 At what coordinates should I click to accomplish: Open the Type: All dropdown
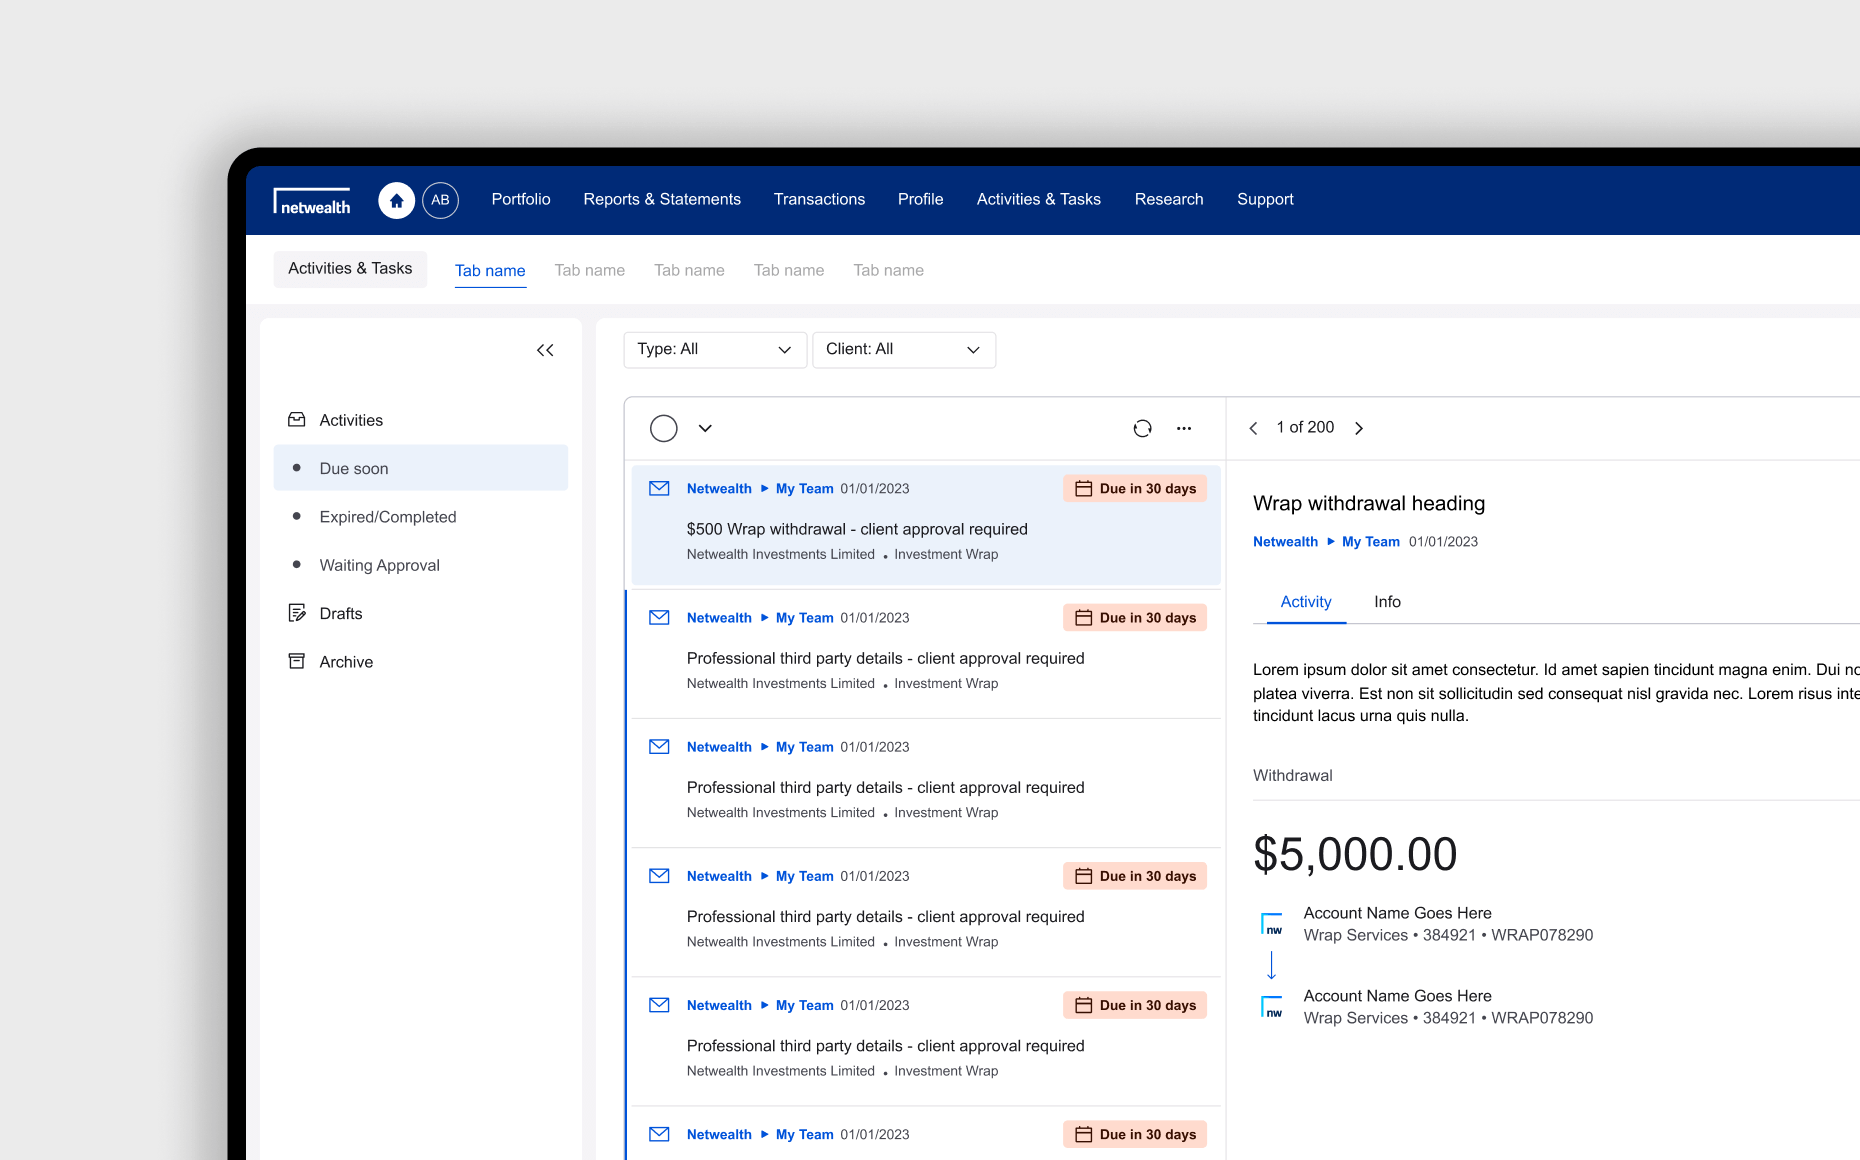tap(714, 349)
